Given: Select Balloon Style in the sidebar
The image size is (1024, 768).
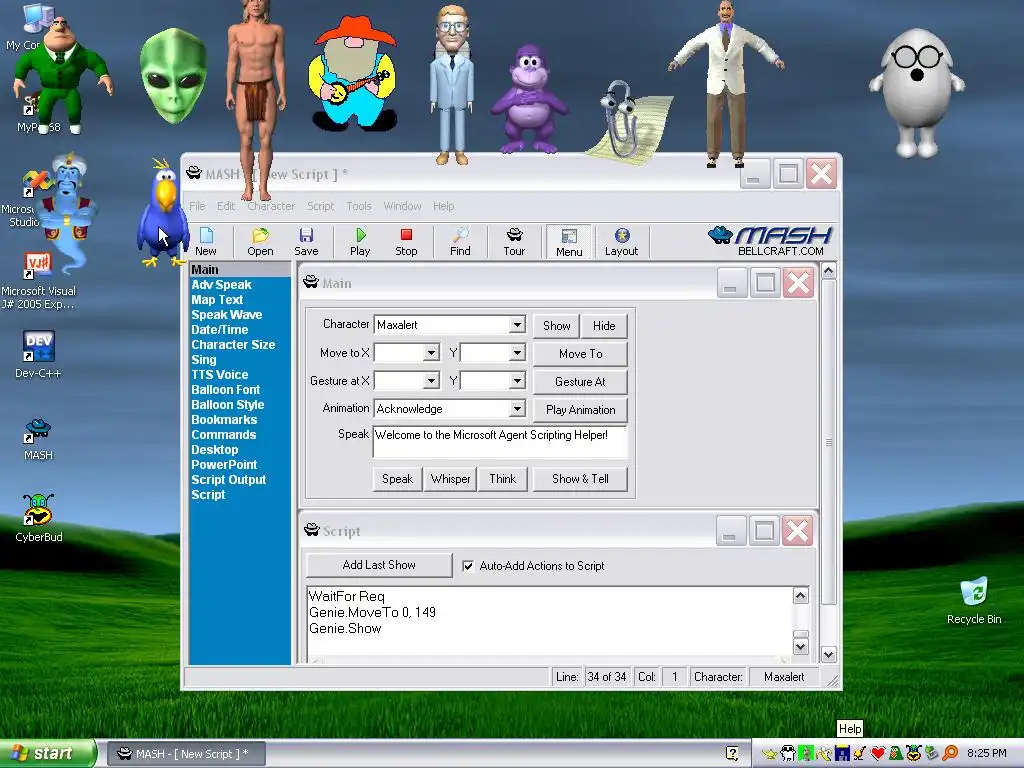Looking at the screenshot, I should pyautogui.click(x=227, y=405).
